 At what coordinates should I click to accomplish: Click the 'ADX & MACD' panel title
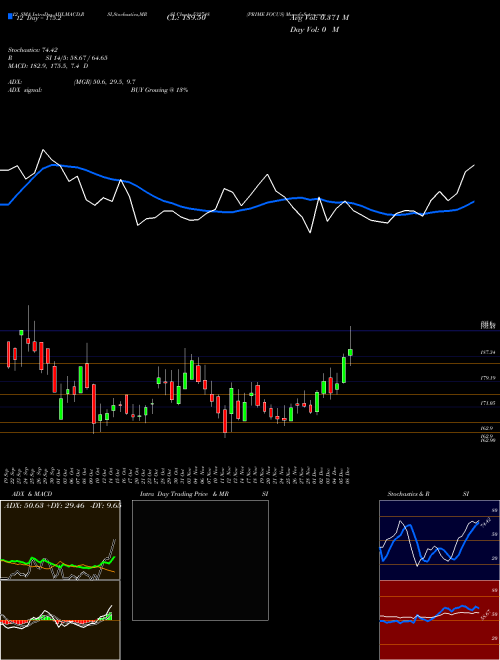point(32,494)
